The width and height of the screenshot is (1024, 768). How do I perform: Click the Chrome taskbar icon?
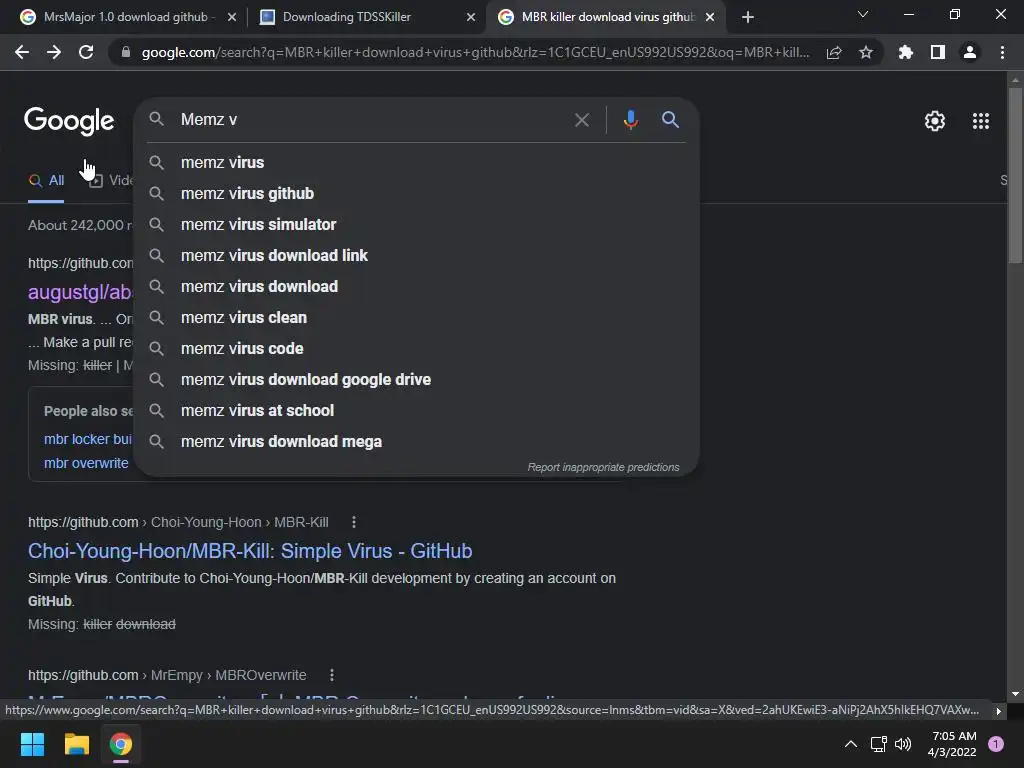click(x=121, y=744)
